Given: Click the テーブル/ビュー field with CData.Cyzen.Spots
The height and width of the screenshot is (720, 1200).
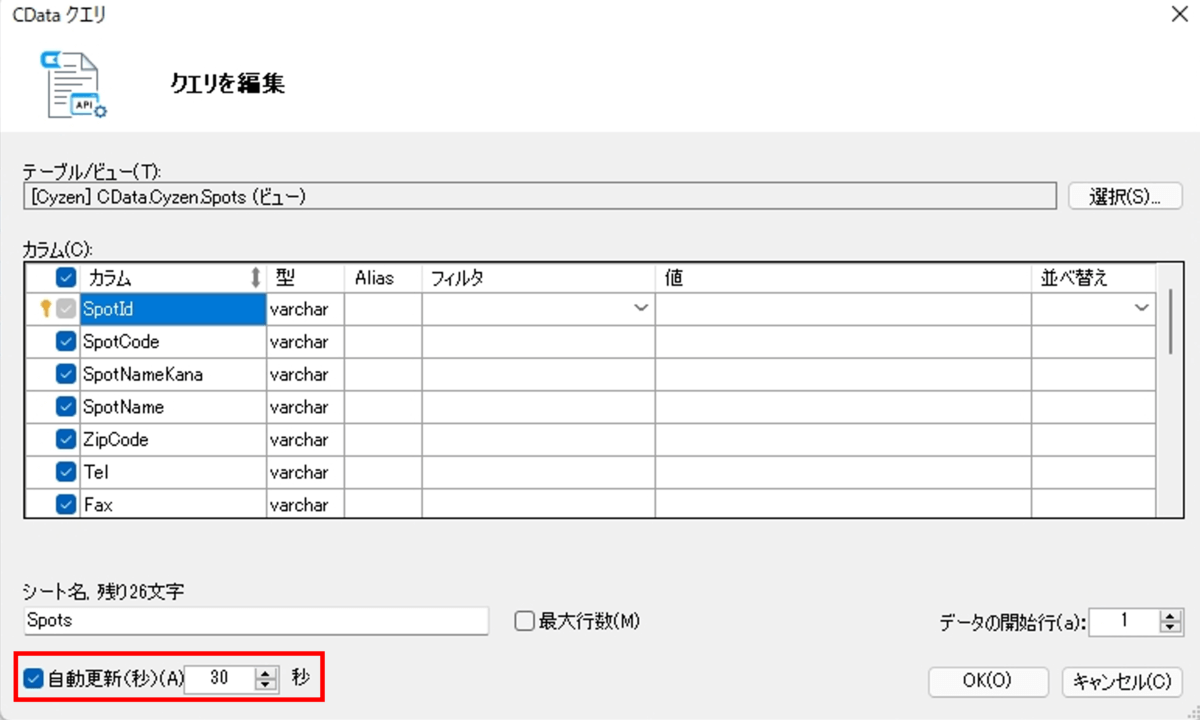Looking at the screenshot, I should point(539,196).
